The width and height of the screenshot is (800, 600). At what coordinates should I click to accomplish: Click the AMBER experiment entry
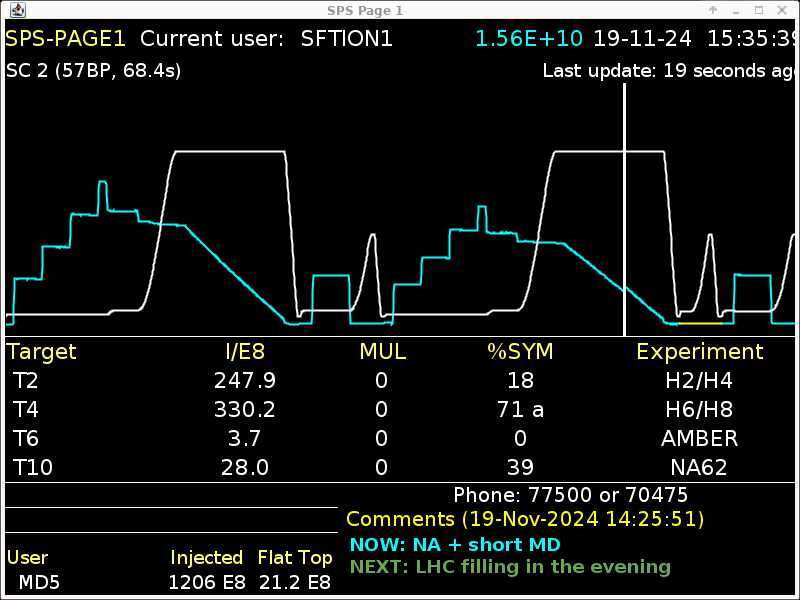pyautogui.click(x=699, y=439)
